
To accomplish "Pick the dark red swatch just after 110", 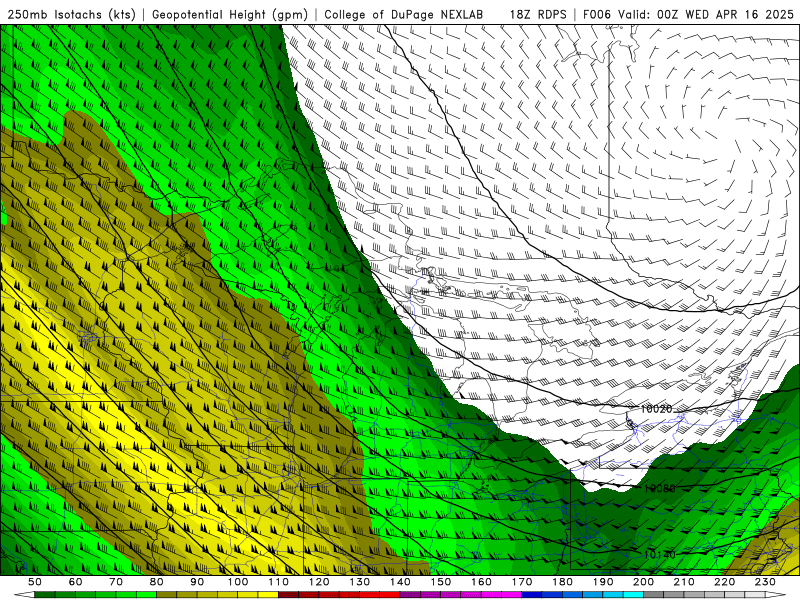I will pos(288,595).
